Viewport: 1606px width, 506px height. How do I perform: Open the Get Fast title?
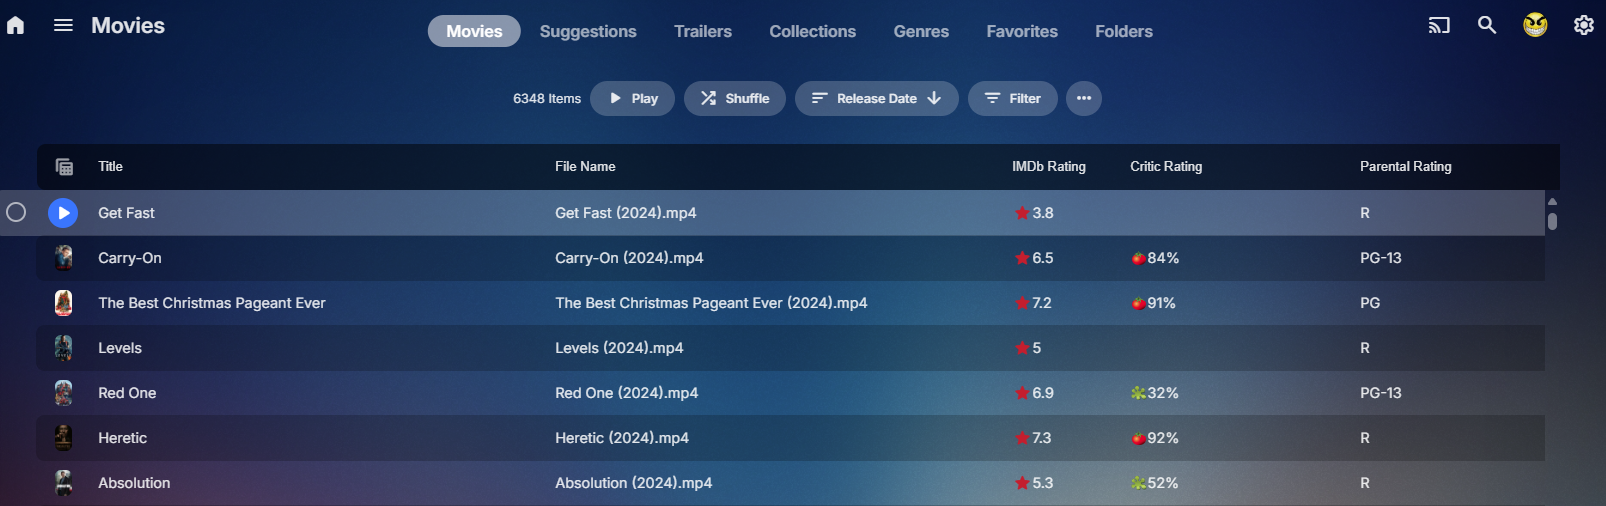tap(126, 213)
